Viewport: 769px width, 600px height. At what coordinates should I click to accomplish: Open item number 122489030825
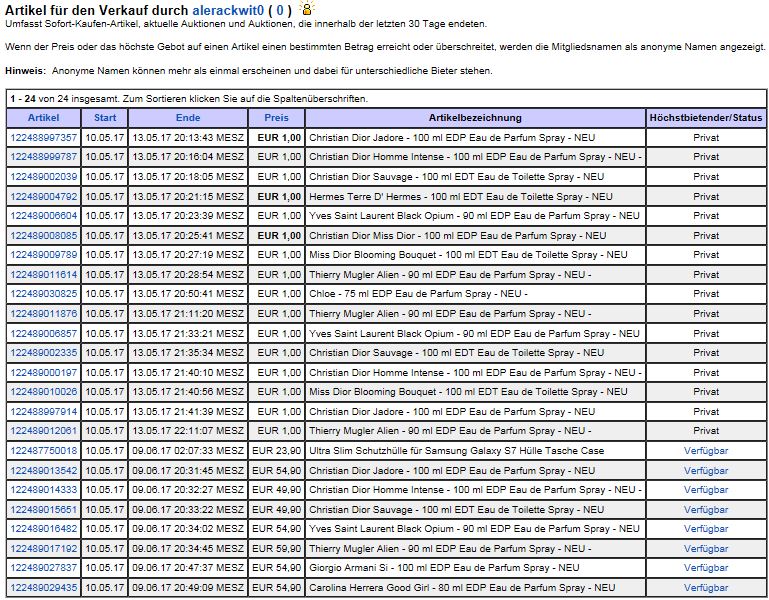pyautogui.click(x=44, y=294)
